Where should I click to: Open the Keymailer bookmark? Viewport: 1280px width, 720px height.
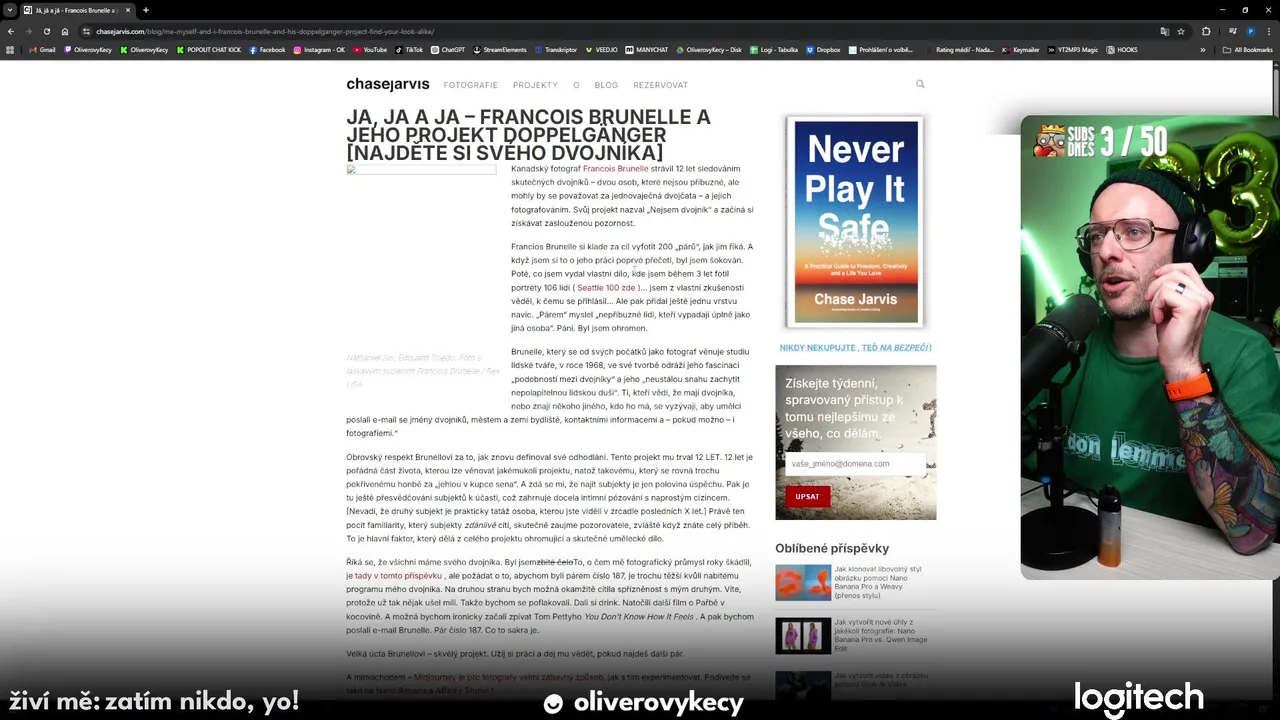click(1021, 49)
